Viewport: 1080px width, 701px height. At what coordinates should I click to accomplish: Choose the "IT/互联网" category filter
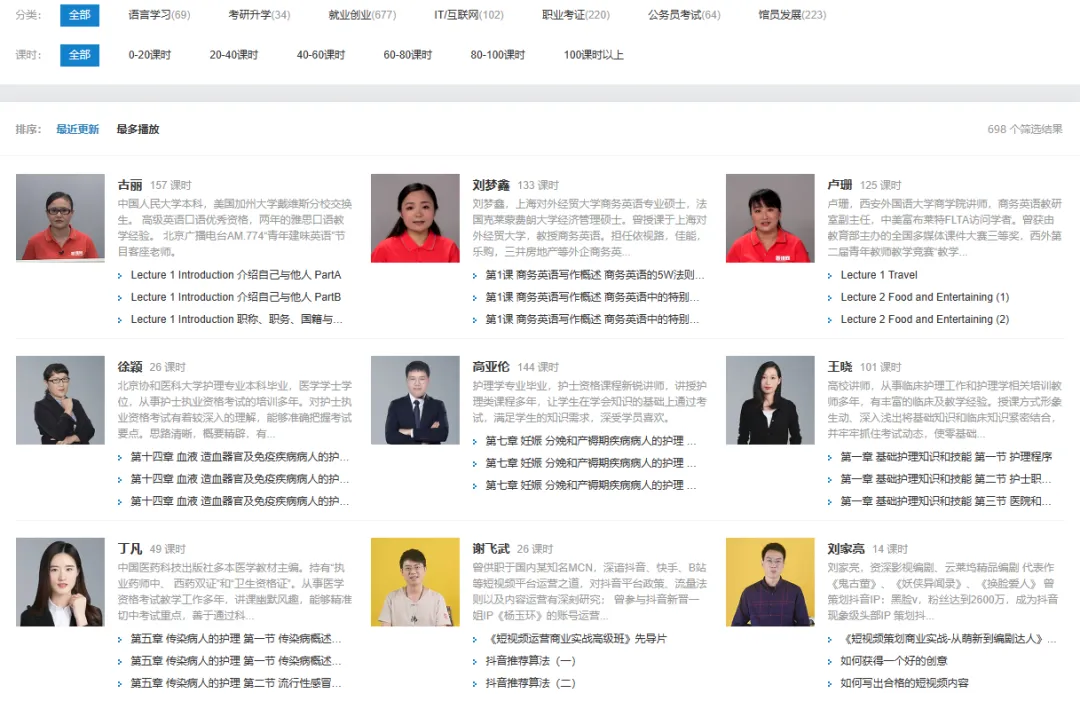pyautogui.click(x=468, y=15)
